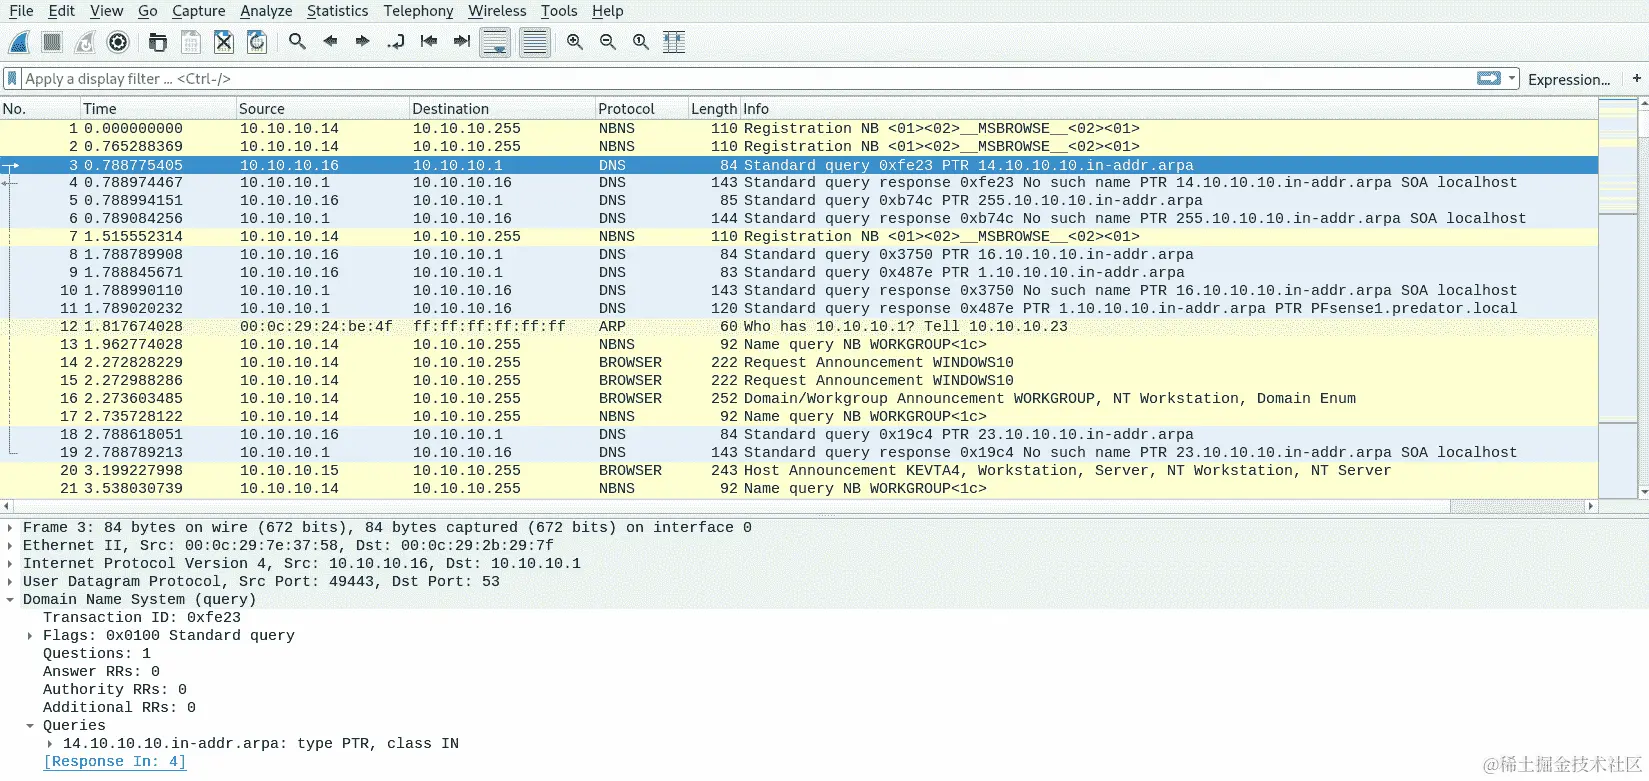This screenshot has height=781, width=1649.
Task: Select packet 20 Host Announcement KEVTA4
Action: (799, 471)
